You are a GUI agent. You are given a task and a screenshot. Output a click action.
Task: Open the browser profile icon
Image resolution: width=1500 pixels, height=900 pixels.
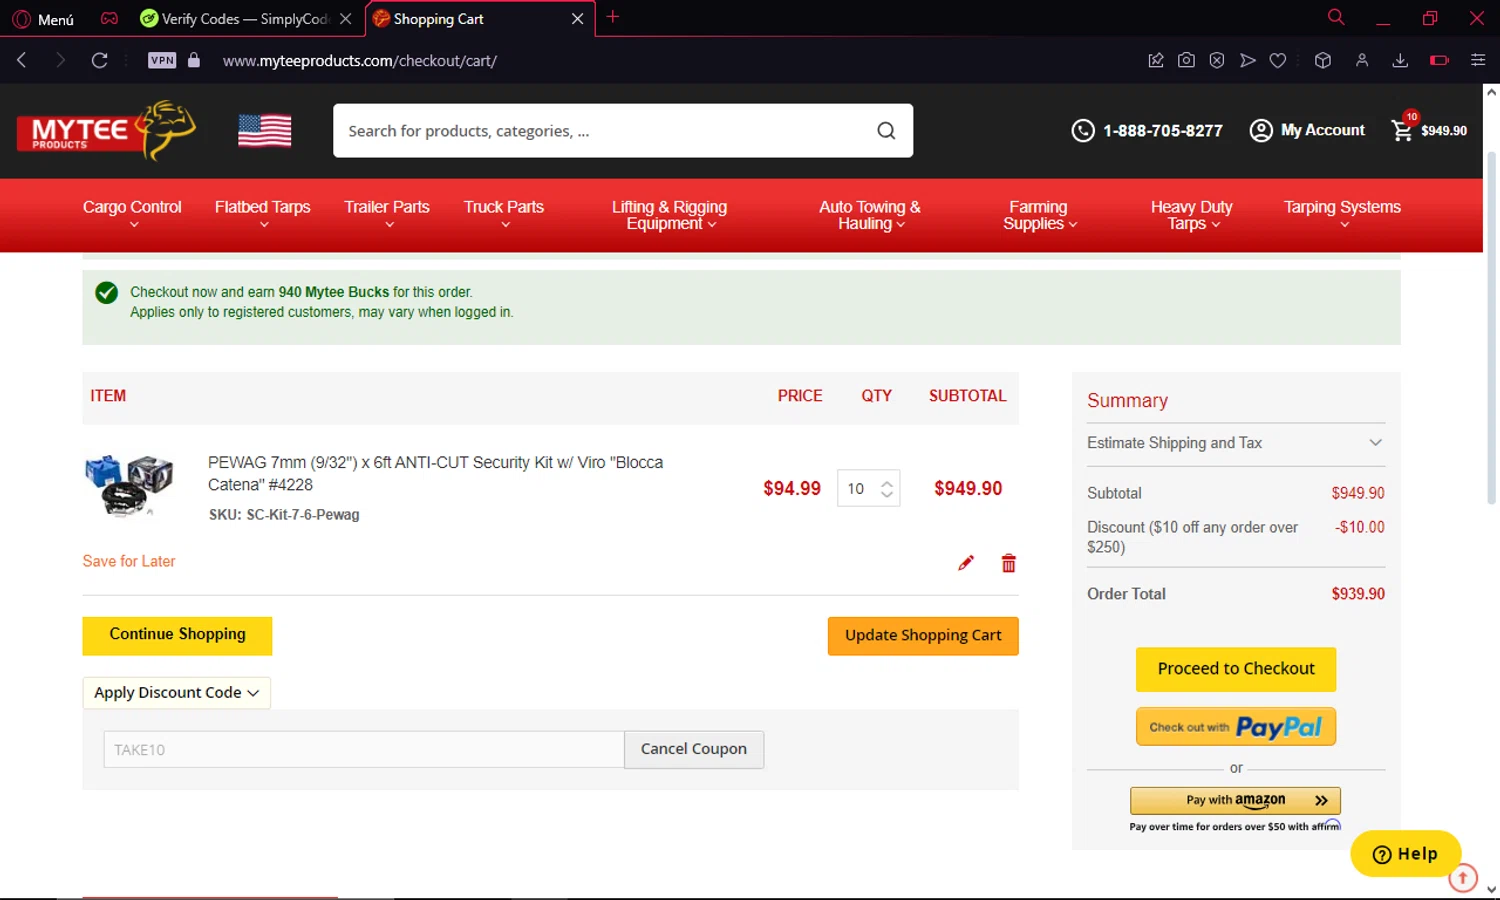[1362, 60]
